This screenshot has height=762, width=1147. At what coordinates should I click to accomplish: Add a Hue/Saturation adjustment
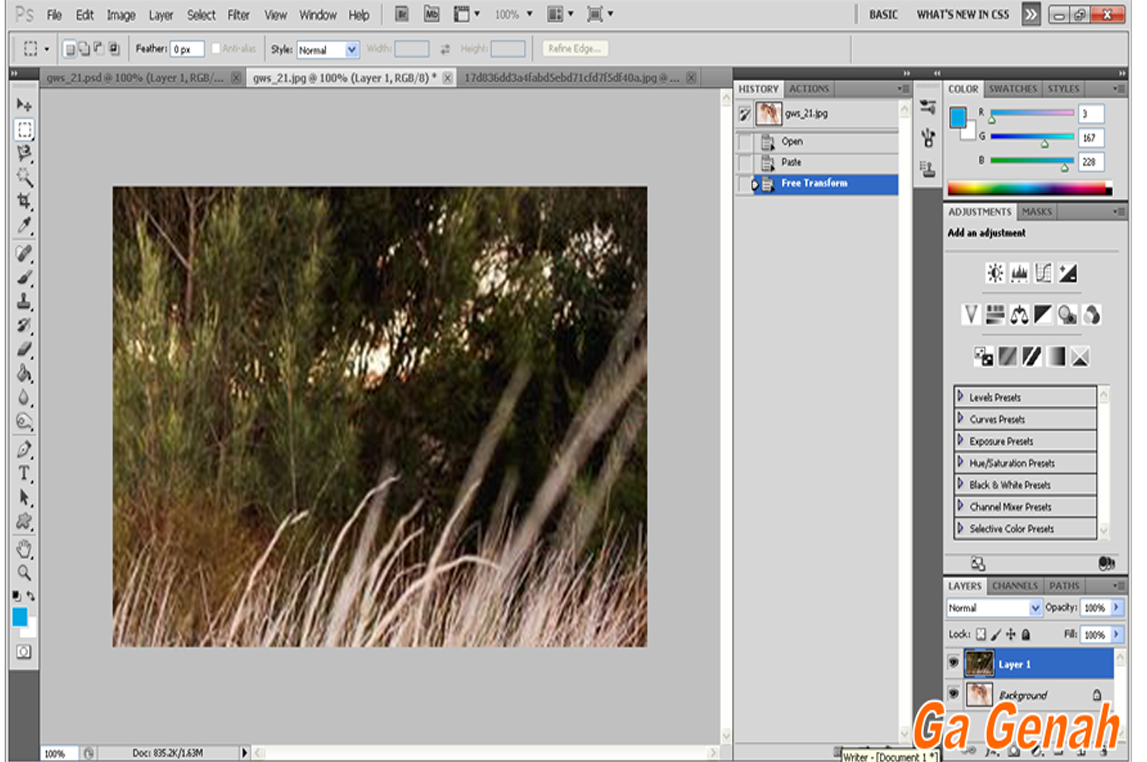coord(996,313)
